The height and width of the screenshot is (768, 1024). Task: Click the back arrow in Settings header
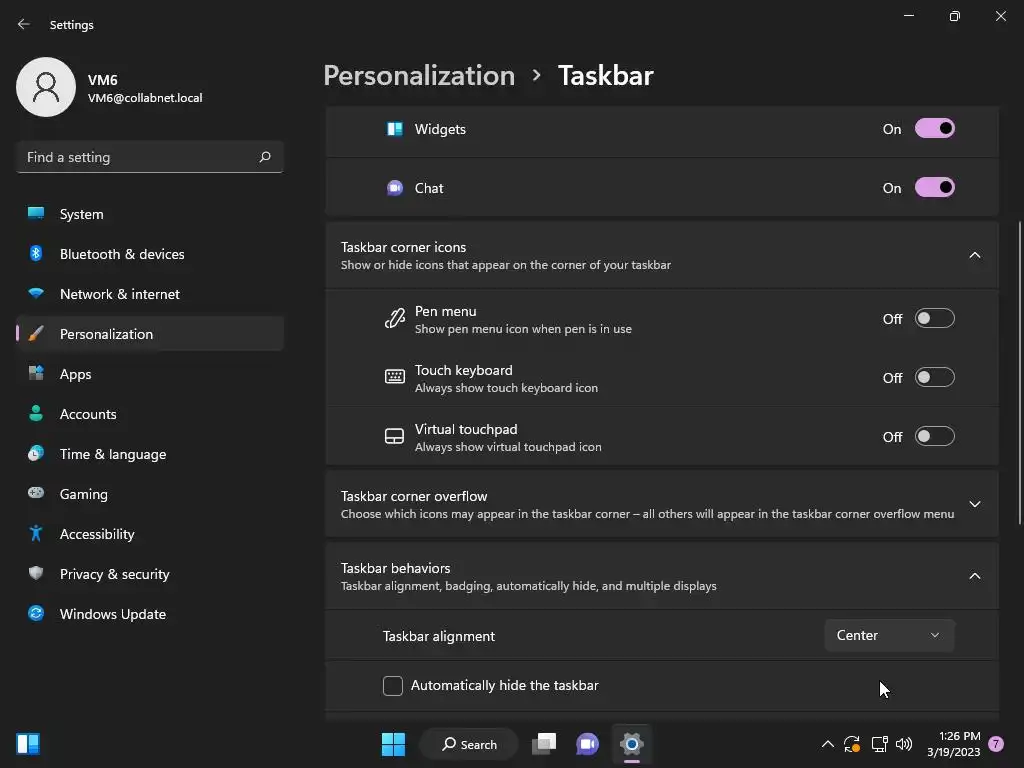coord(24,24)
